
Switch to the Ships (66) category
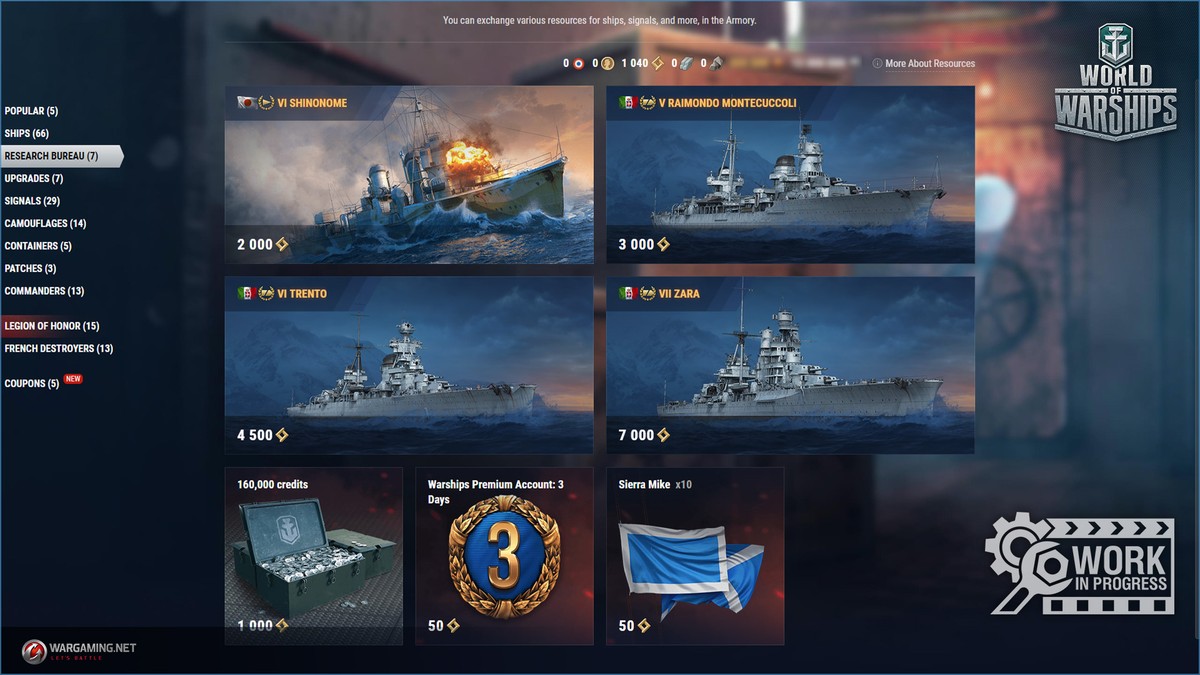27,133
